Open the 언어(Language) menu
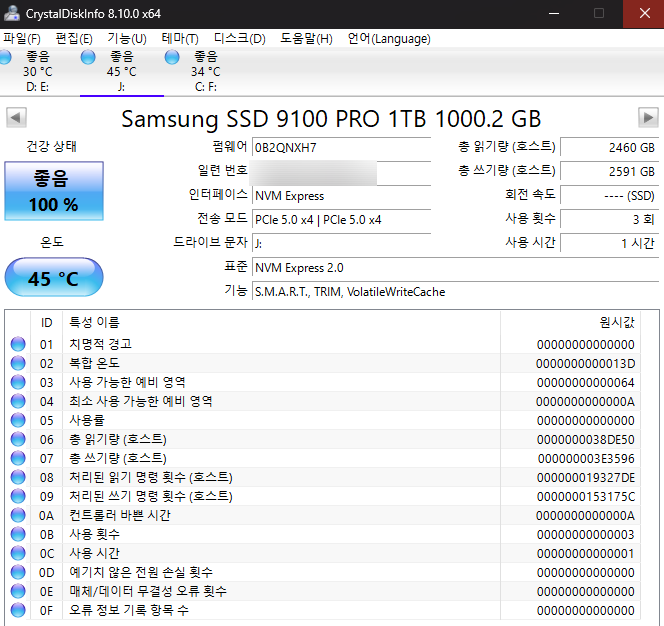Screen dimensions: 664x626 tap(389, 39)
